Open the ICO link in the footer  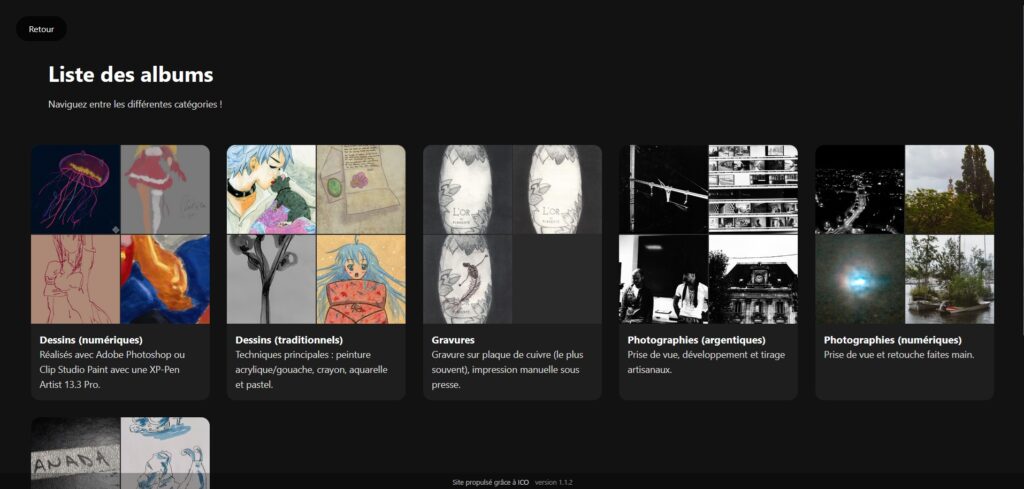tap(523, 482)
